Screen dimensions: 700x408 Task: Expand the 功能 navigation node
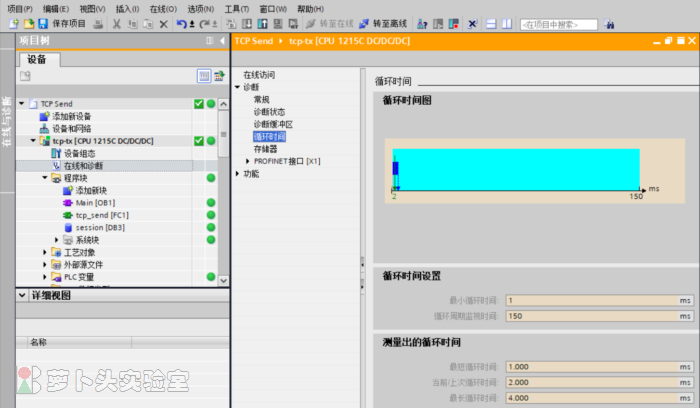click(238, 174)
